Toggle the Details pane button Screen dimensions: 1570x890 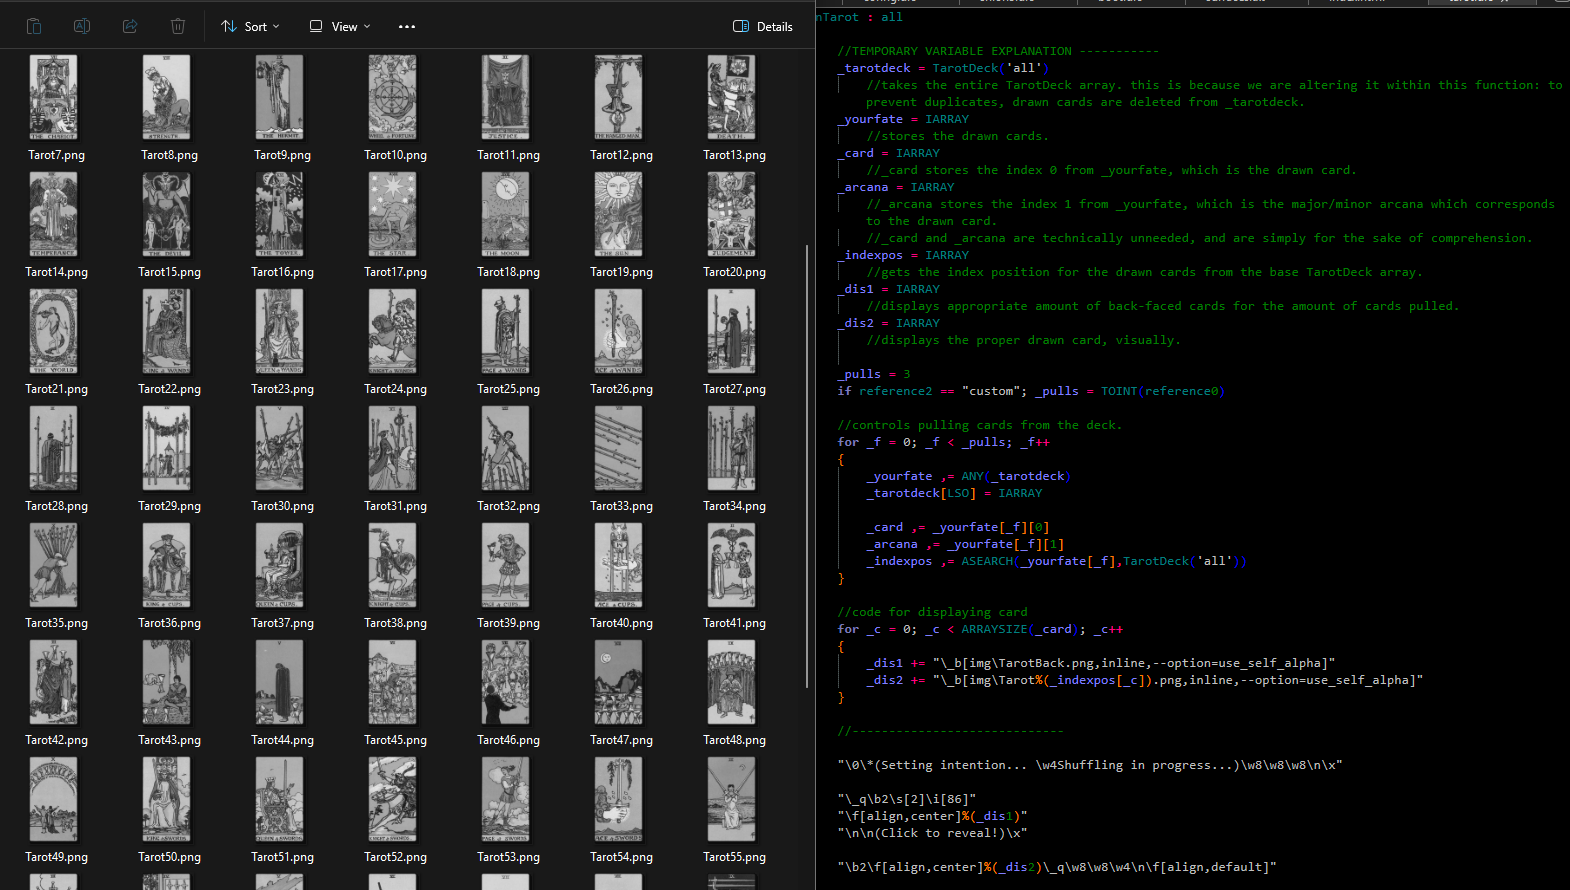[763, 26]
